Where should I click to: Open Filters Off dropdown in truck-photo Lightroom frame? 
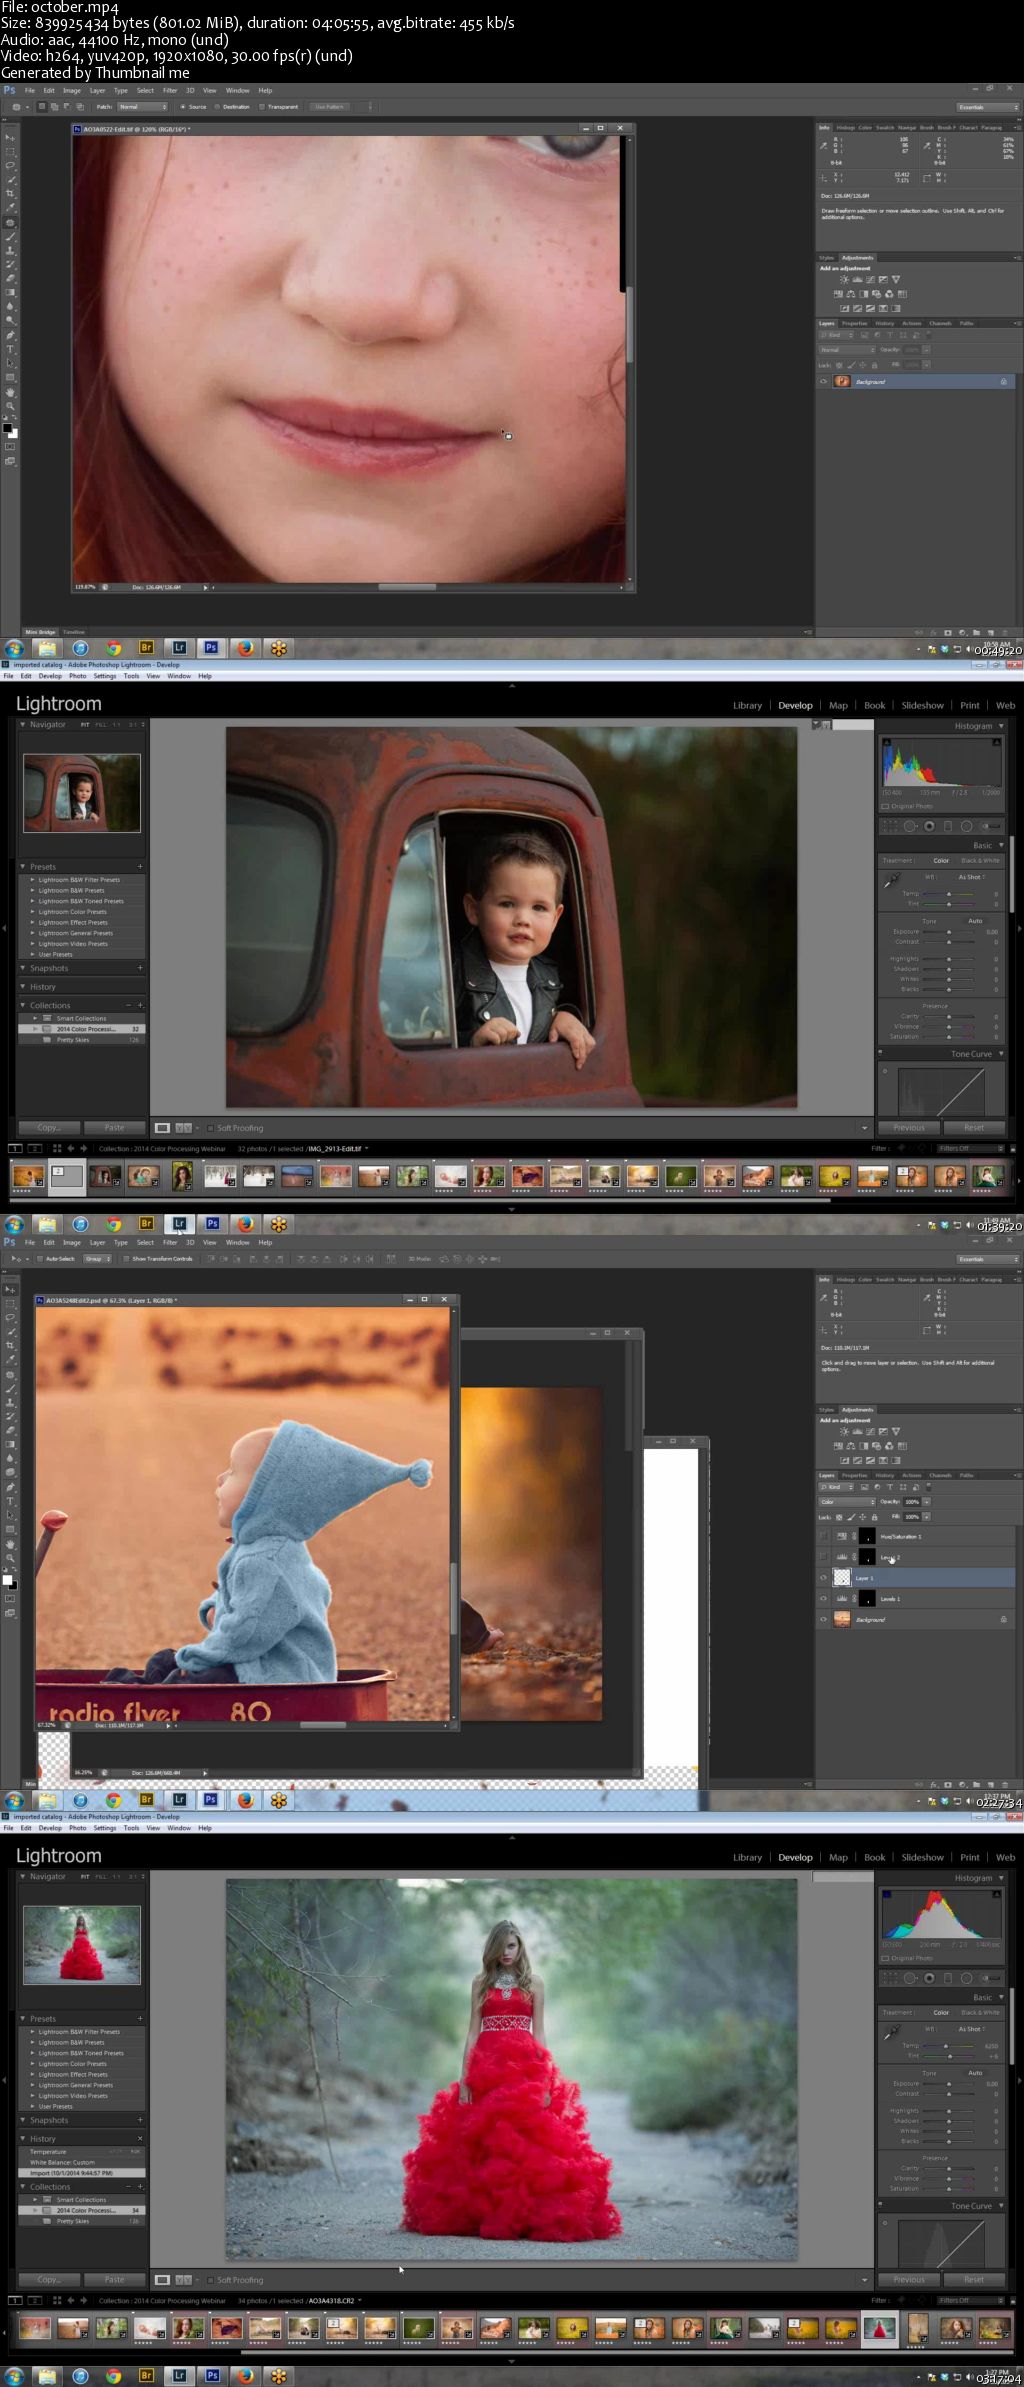969,1148
